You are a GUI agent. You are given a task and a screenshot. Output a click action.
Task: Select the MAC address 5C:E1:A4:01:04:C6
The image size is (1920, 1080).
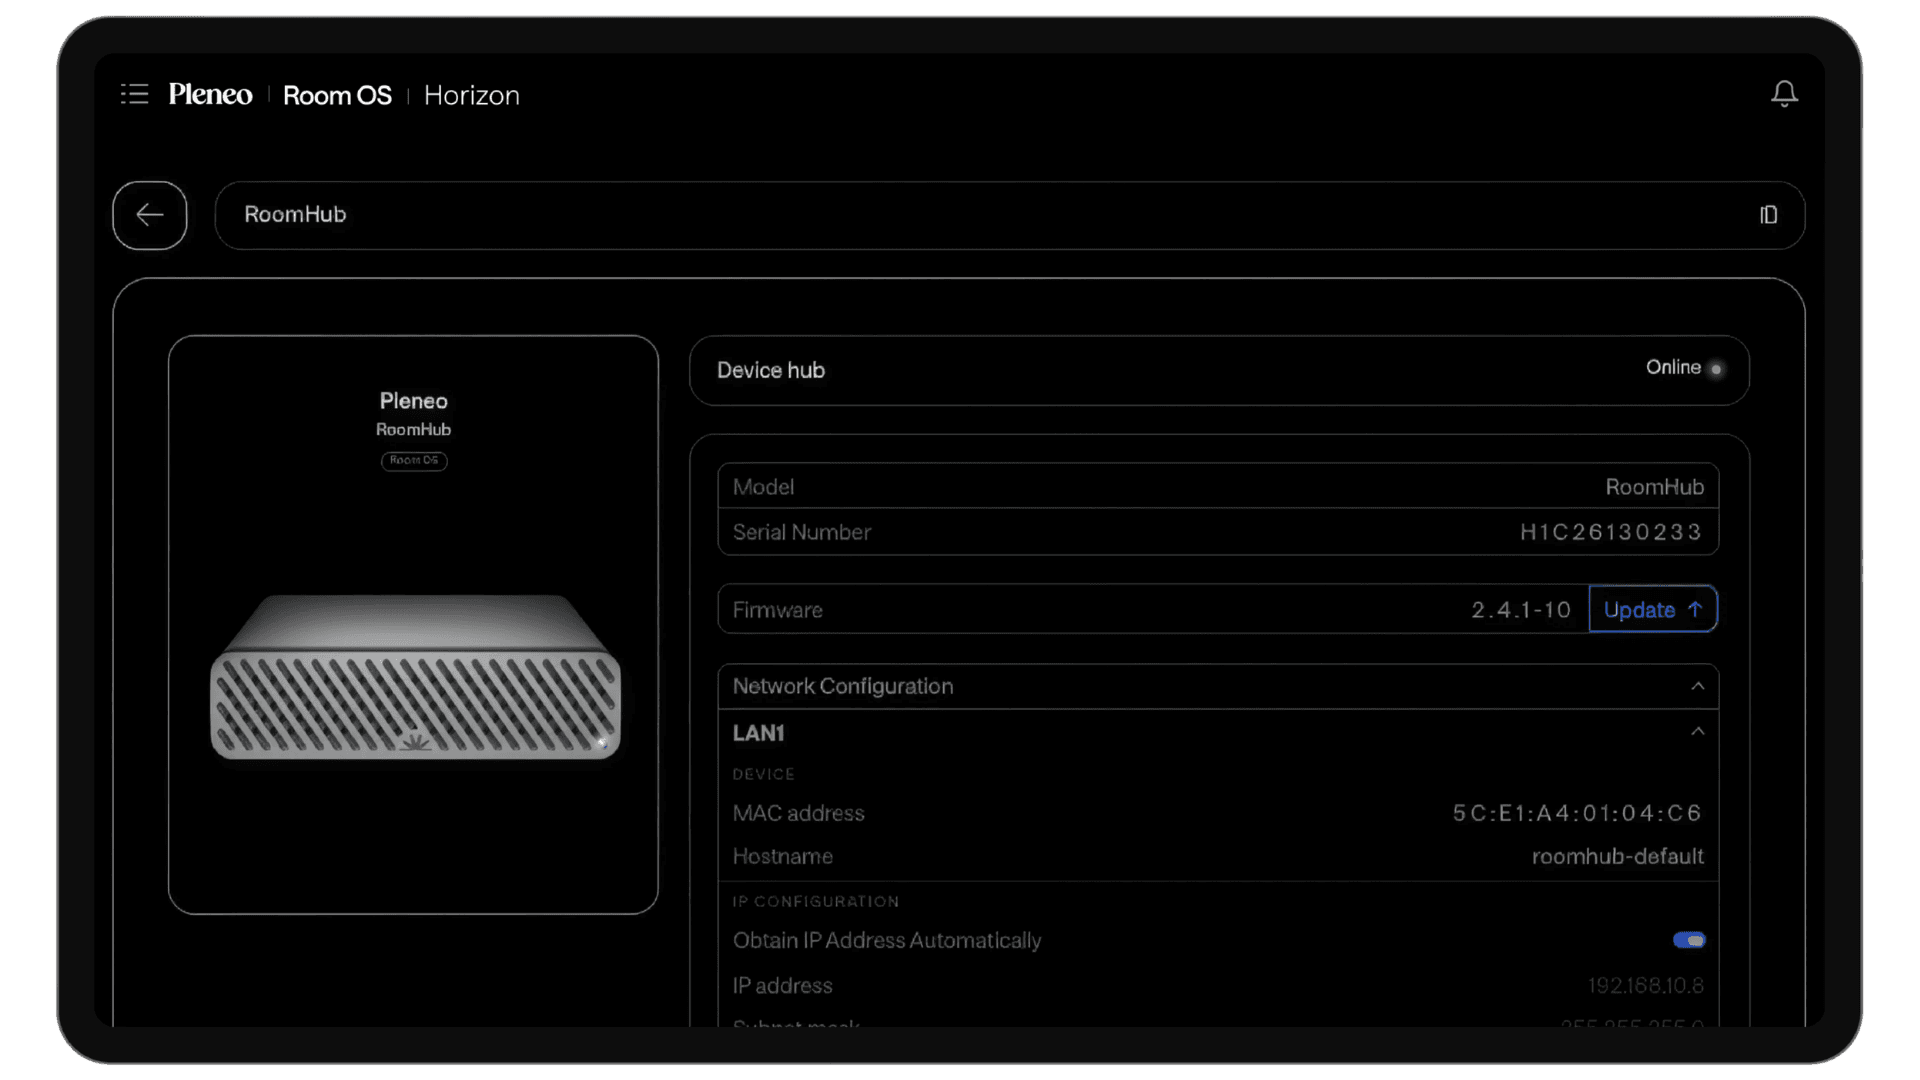coord(1578,813)
